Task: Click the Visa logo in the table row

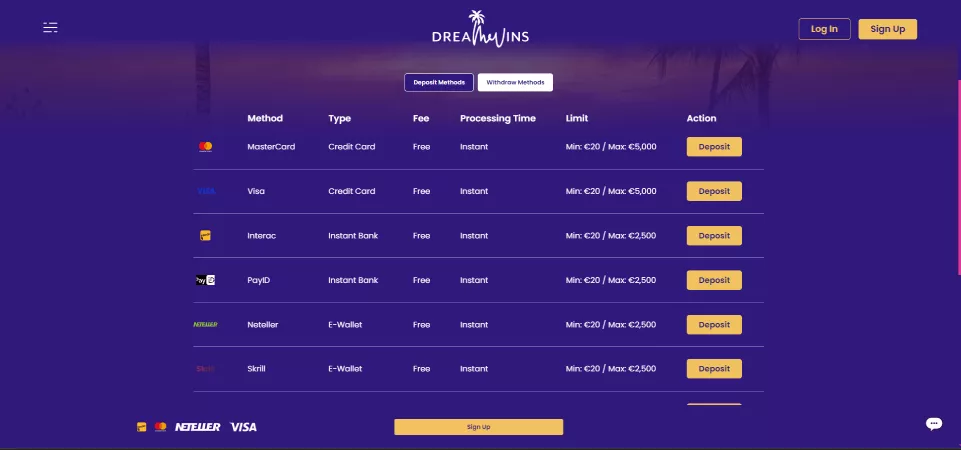Action: [x=205, y=191]
